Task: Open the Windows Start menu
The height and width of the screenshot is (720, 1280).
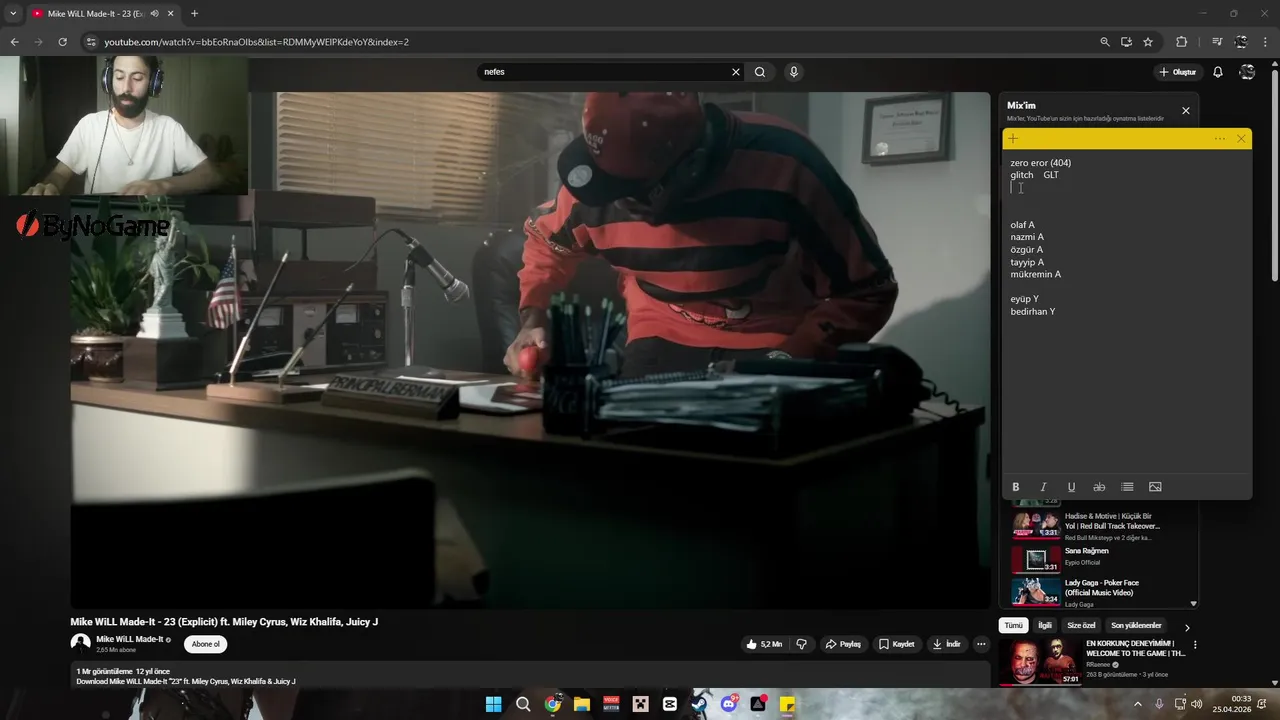Action: coord(493,704)
